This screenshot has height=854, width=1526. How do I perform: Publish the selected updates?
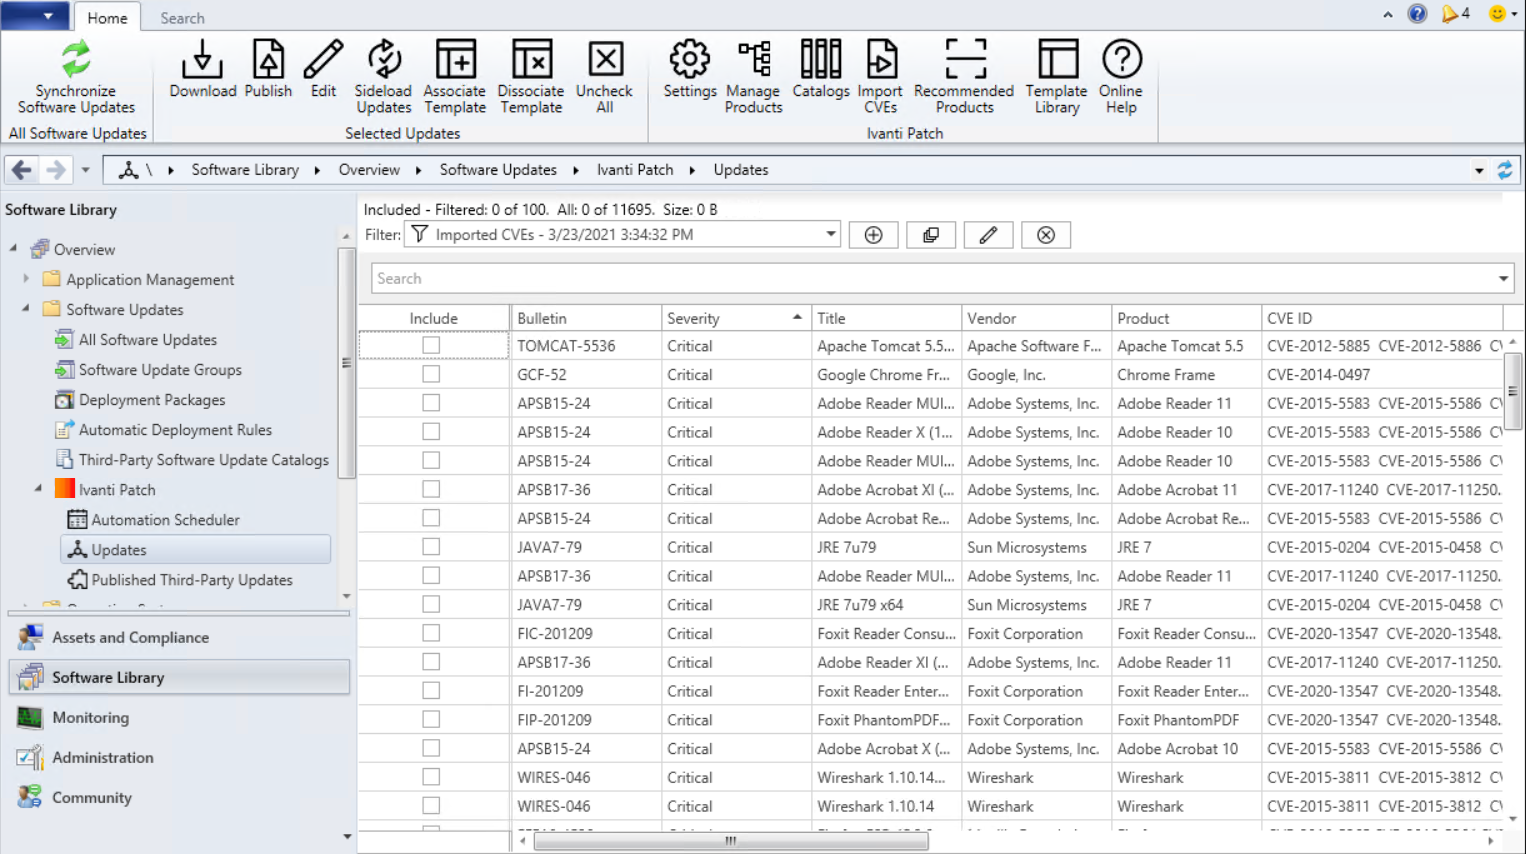pyautogui.click(x=268, y=60)
